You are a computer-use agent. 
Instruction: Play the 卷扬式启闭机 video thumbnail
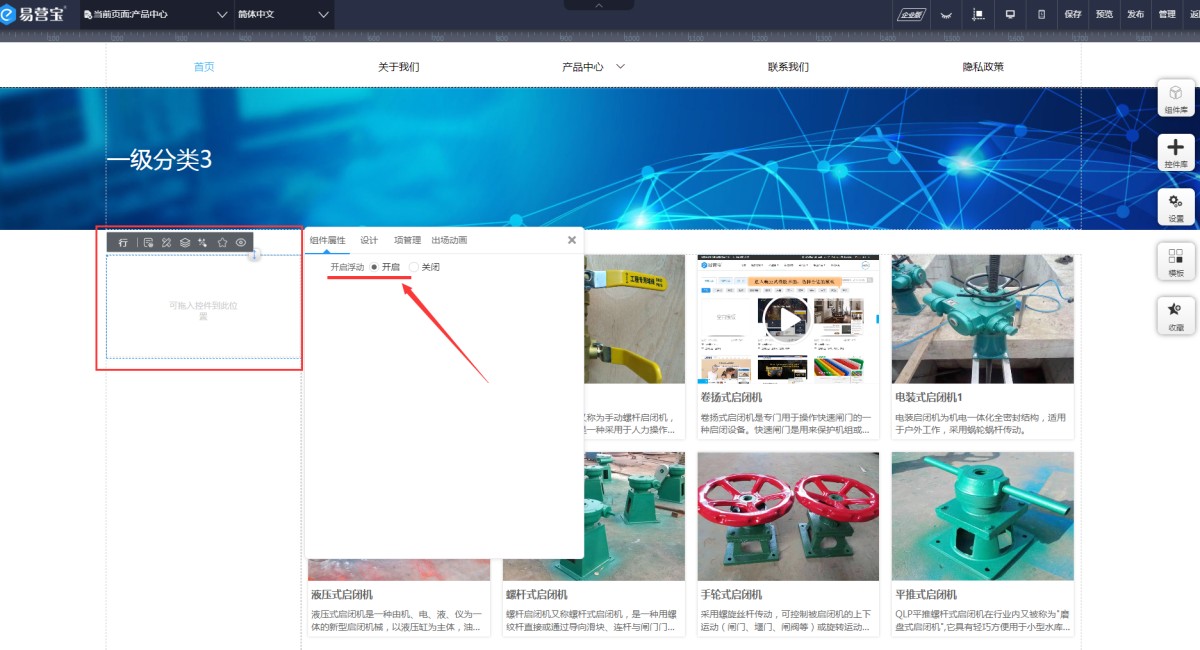788,320
